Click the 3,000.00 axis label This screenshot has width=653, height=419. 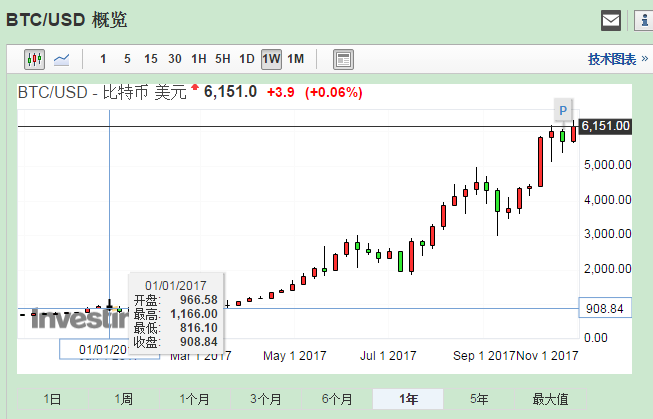tap(608, 234)
